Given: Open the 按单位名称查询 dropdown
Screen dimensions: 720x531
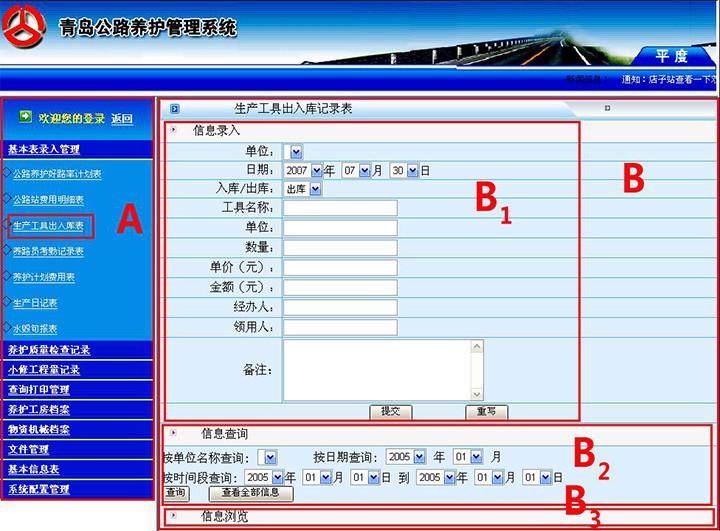Looking at the screenshot, I should click(x=267, y=457).
